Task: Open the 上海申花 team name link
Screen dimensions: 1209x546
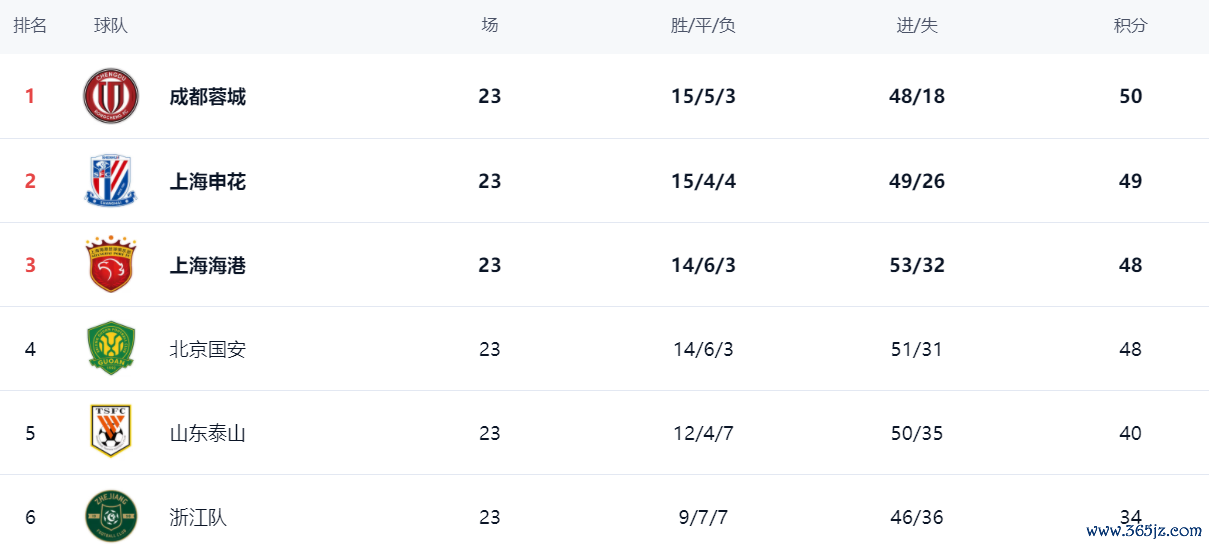Action: point(207,181)
